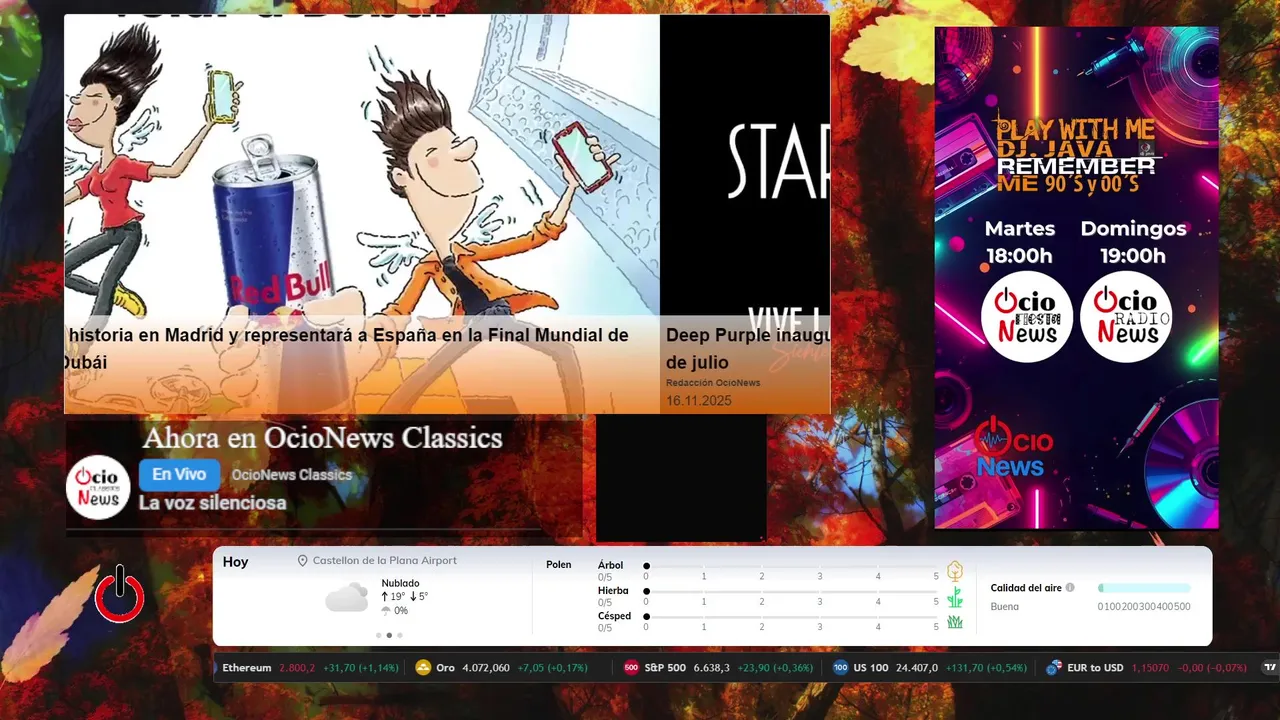The width and height of the screenshot is (1280, 720).
Task: Open the OcioNews Radio round logo
Action: point(1126,317)
